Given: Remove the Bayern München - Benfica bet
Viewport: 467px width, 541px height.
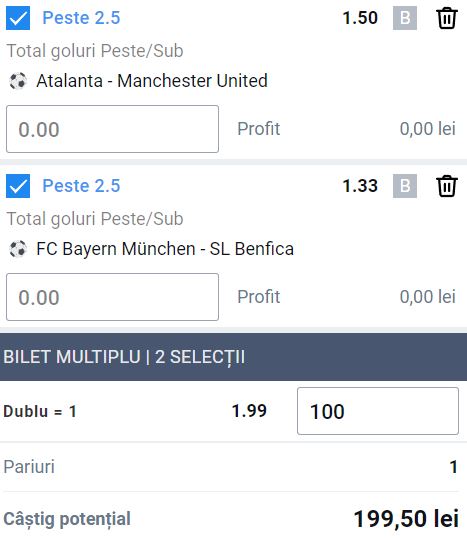Looking at the screenshot, I should coord(447,186).
